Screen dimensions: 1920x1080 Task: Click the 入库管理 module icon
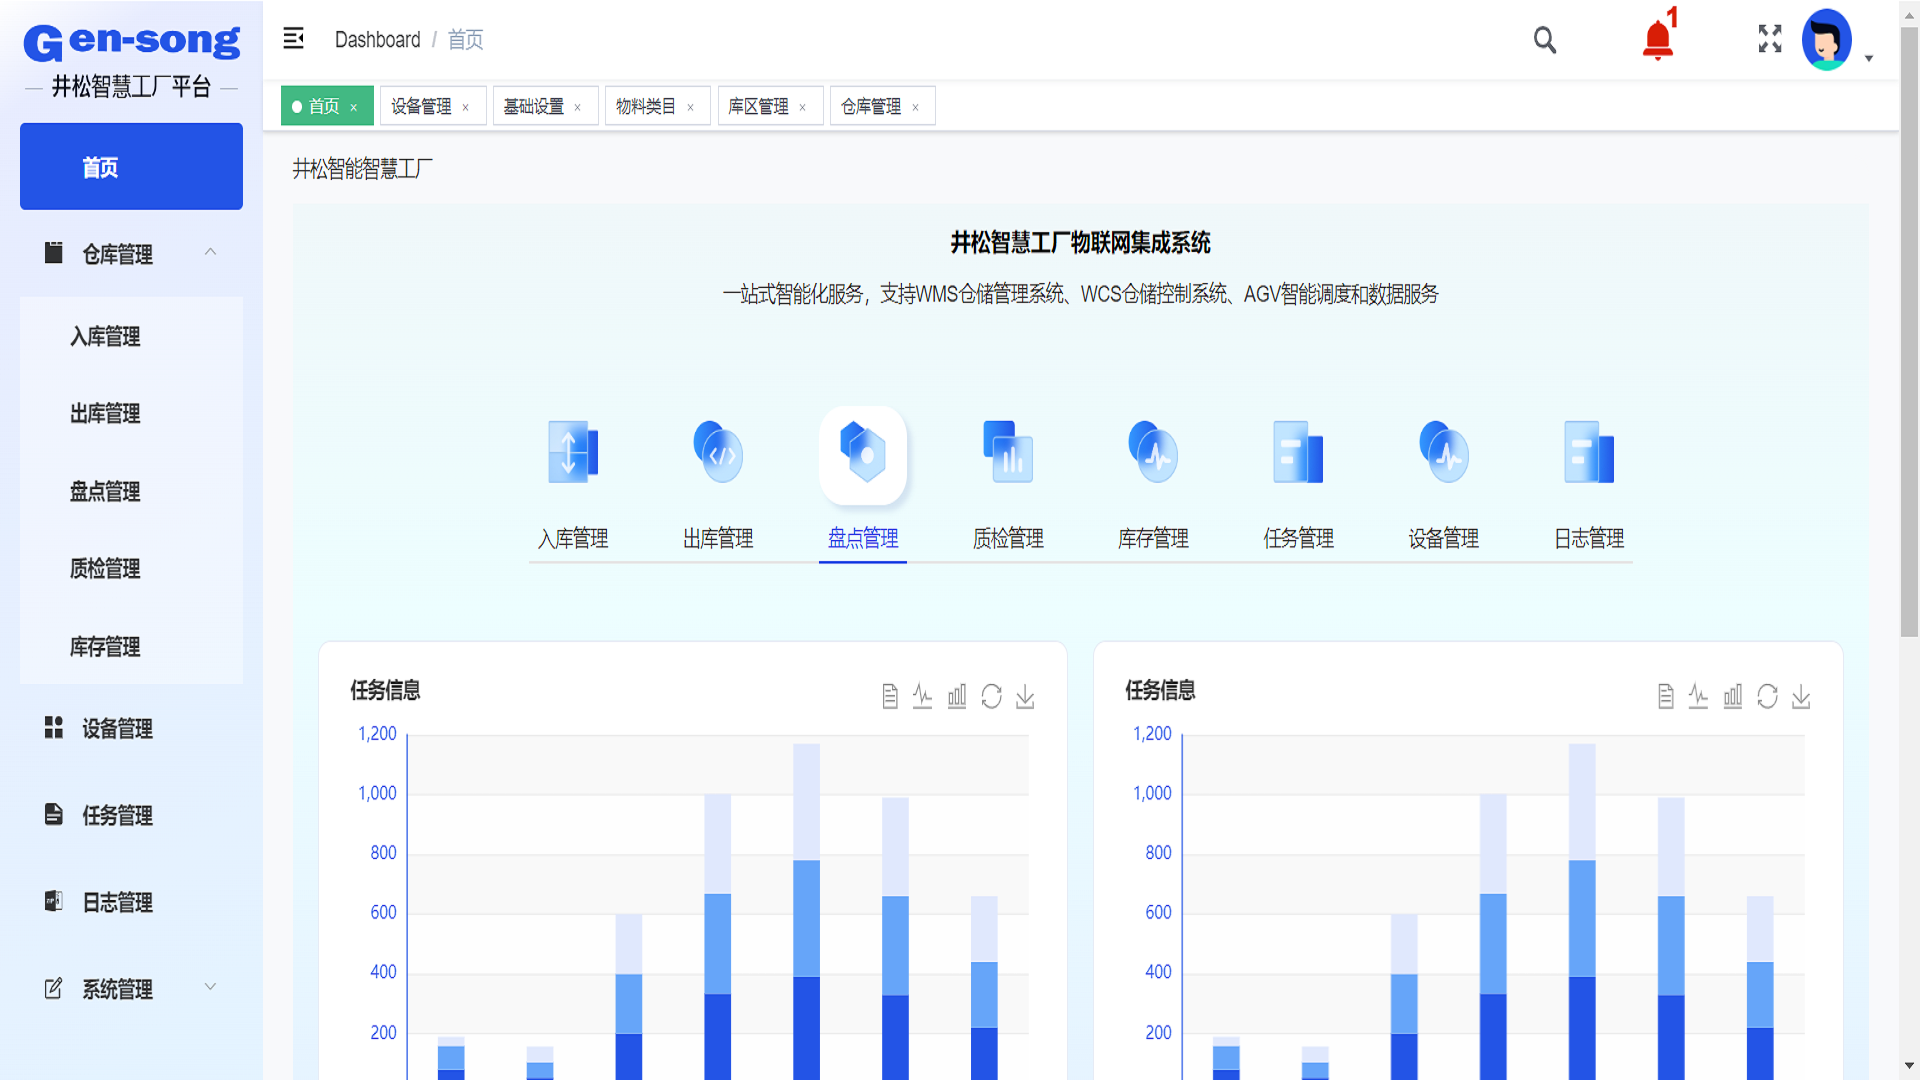(573, 453)
